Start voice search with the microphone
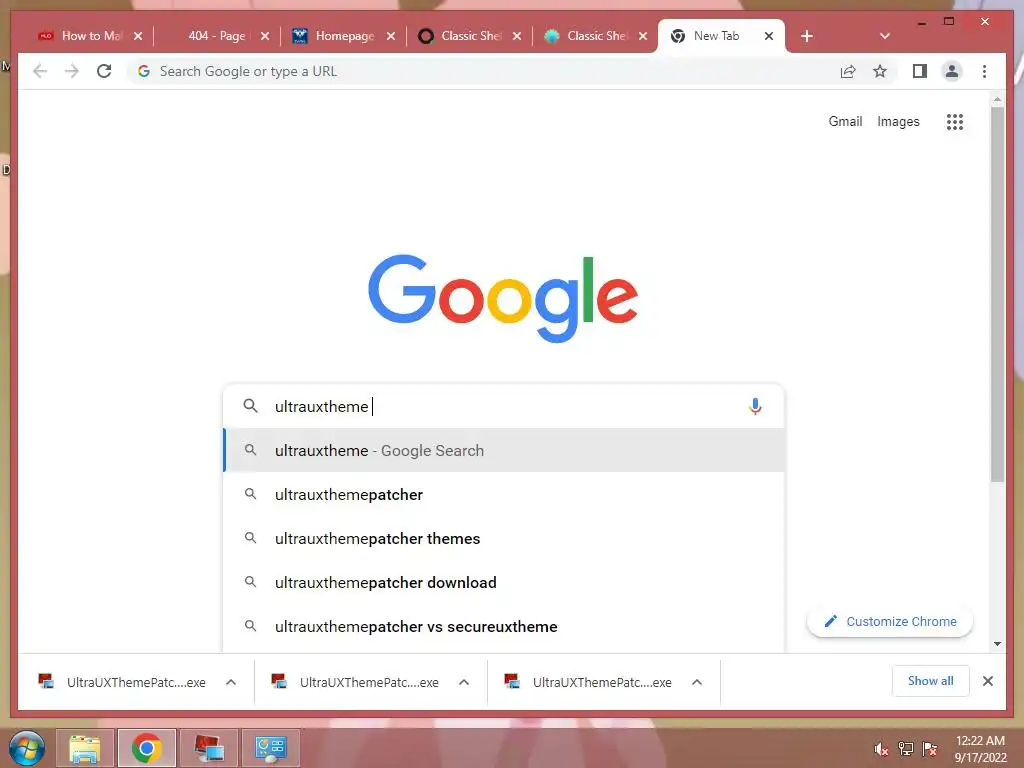Screen dimensions: 1024x768 tap(754, 406)
